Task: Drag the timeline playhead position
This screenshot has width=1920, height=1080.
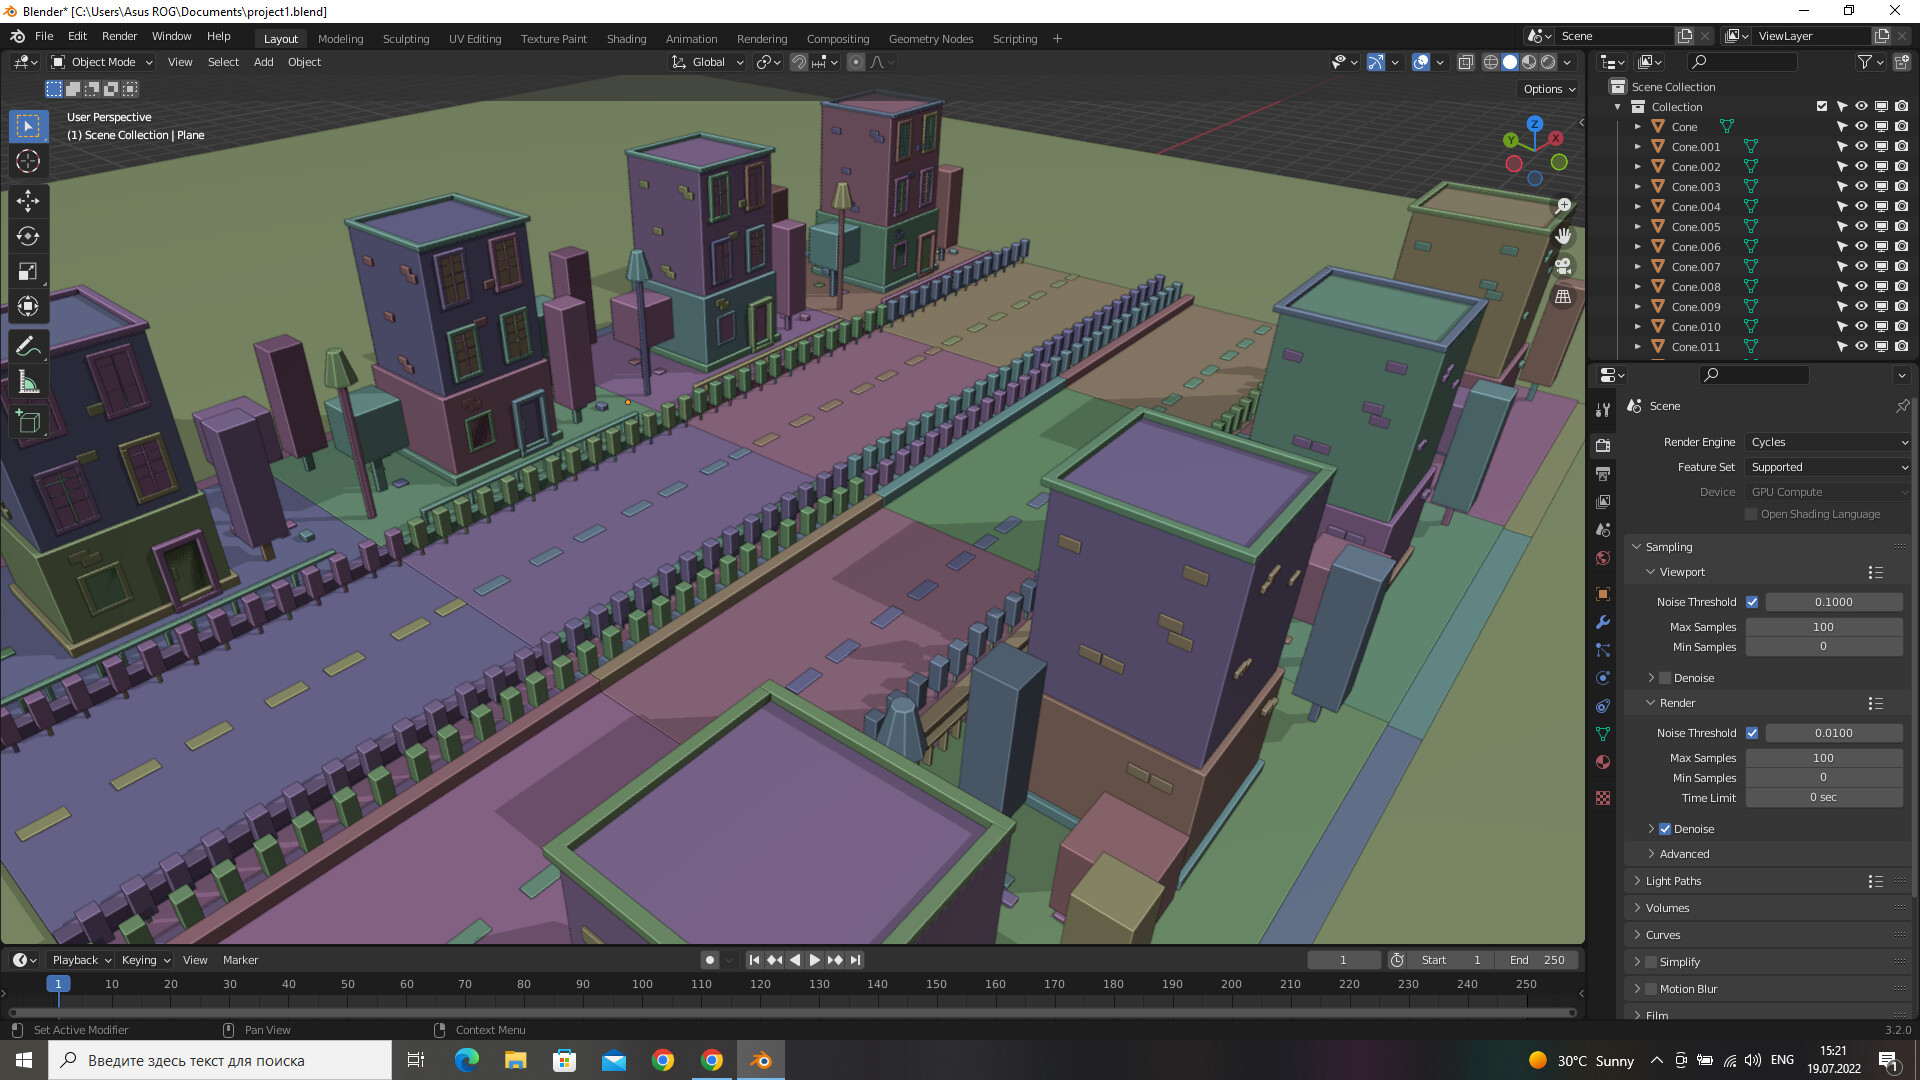Action: 58,984
